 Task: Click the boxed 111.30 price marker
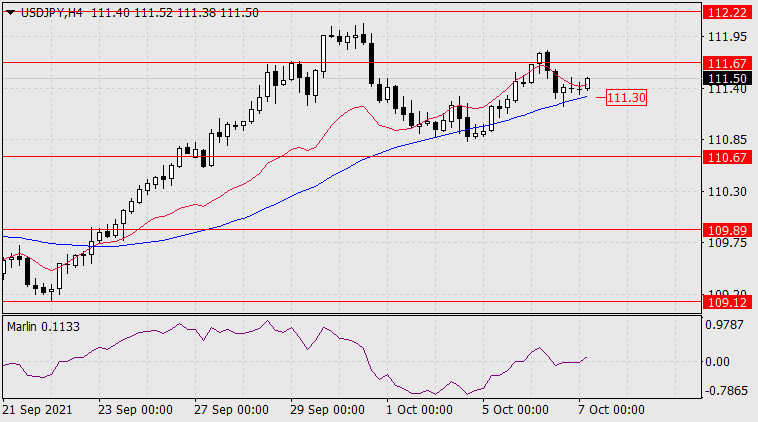tap(626, 98)
